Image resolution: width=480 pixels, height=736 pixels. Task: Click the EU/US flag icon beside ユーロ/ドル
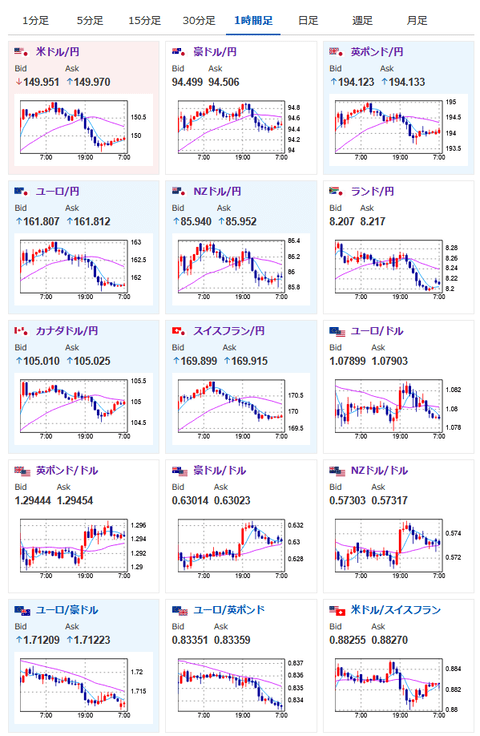click(337, 332)
